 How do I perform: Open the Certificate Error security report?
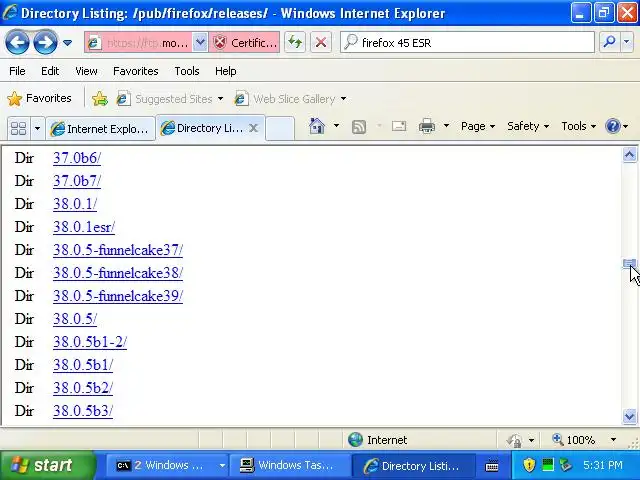click(x=244, y=42)
